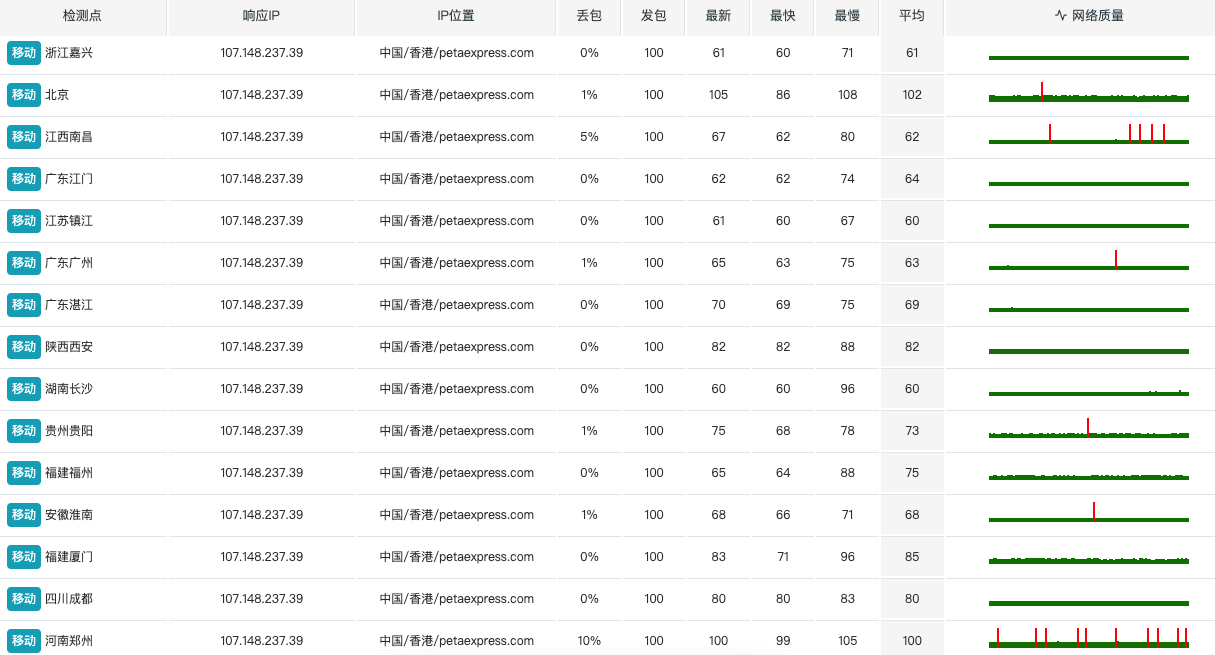Click the 移动 badge beside 北京
Screen dimensions: 1215x655
pyautogui.click(x=23, y=95)
